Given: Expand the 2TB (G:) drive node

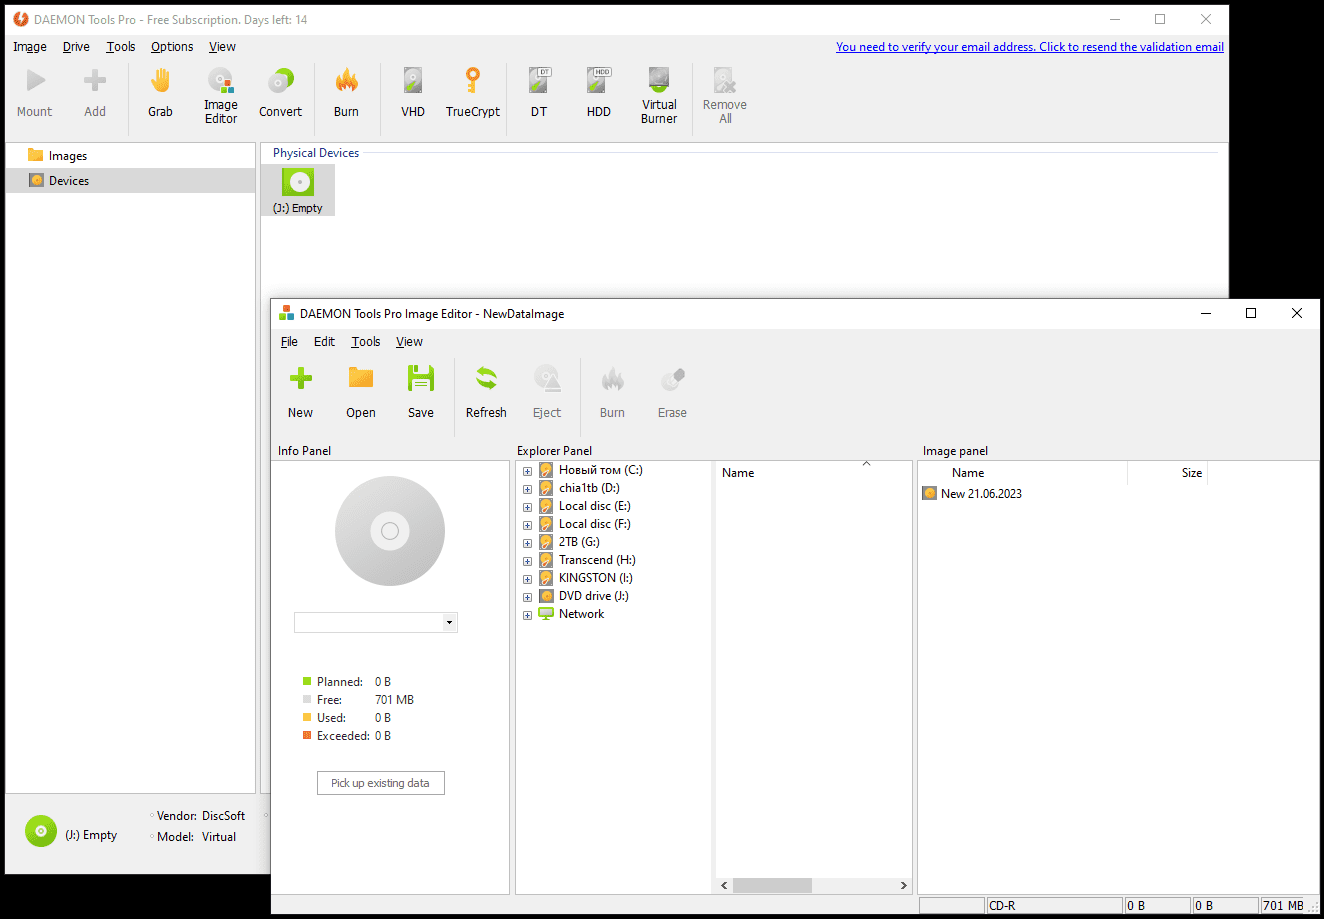Looking at the screenshot, I should click(527, 543).
